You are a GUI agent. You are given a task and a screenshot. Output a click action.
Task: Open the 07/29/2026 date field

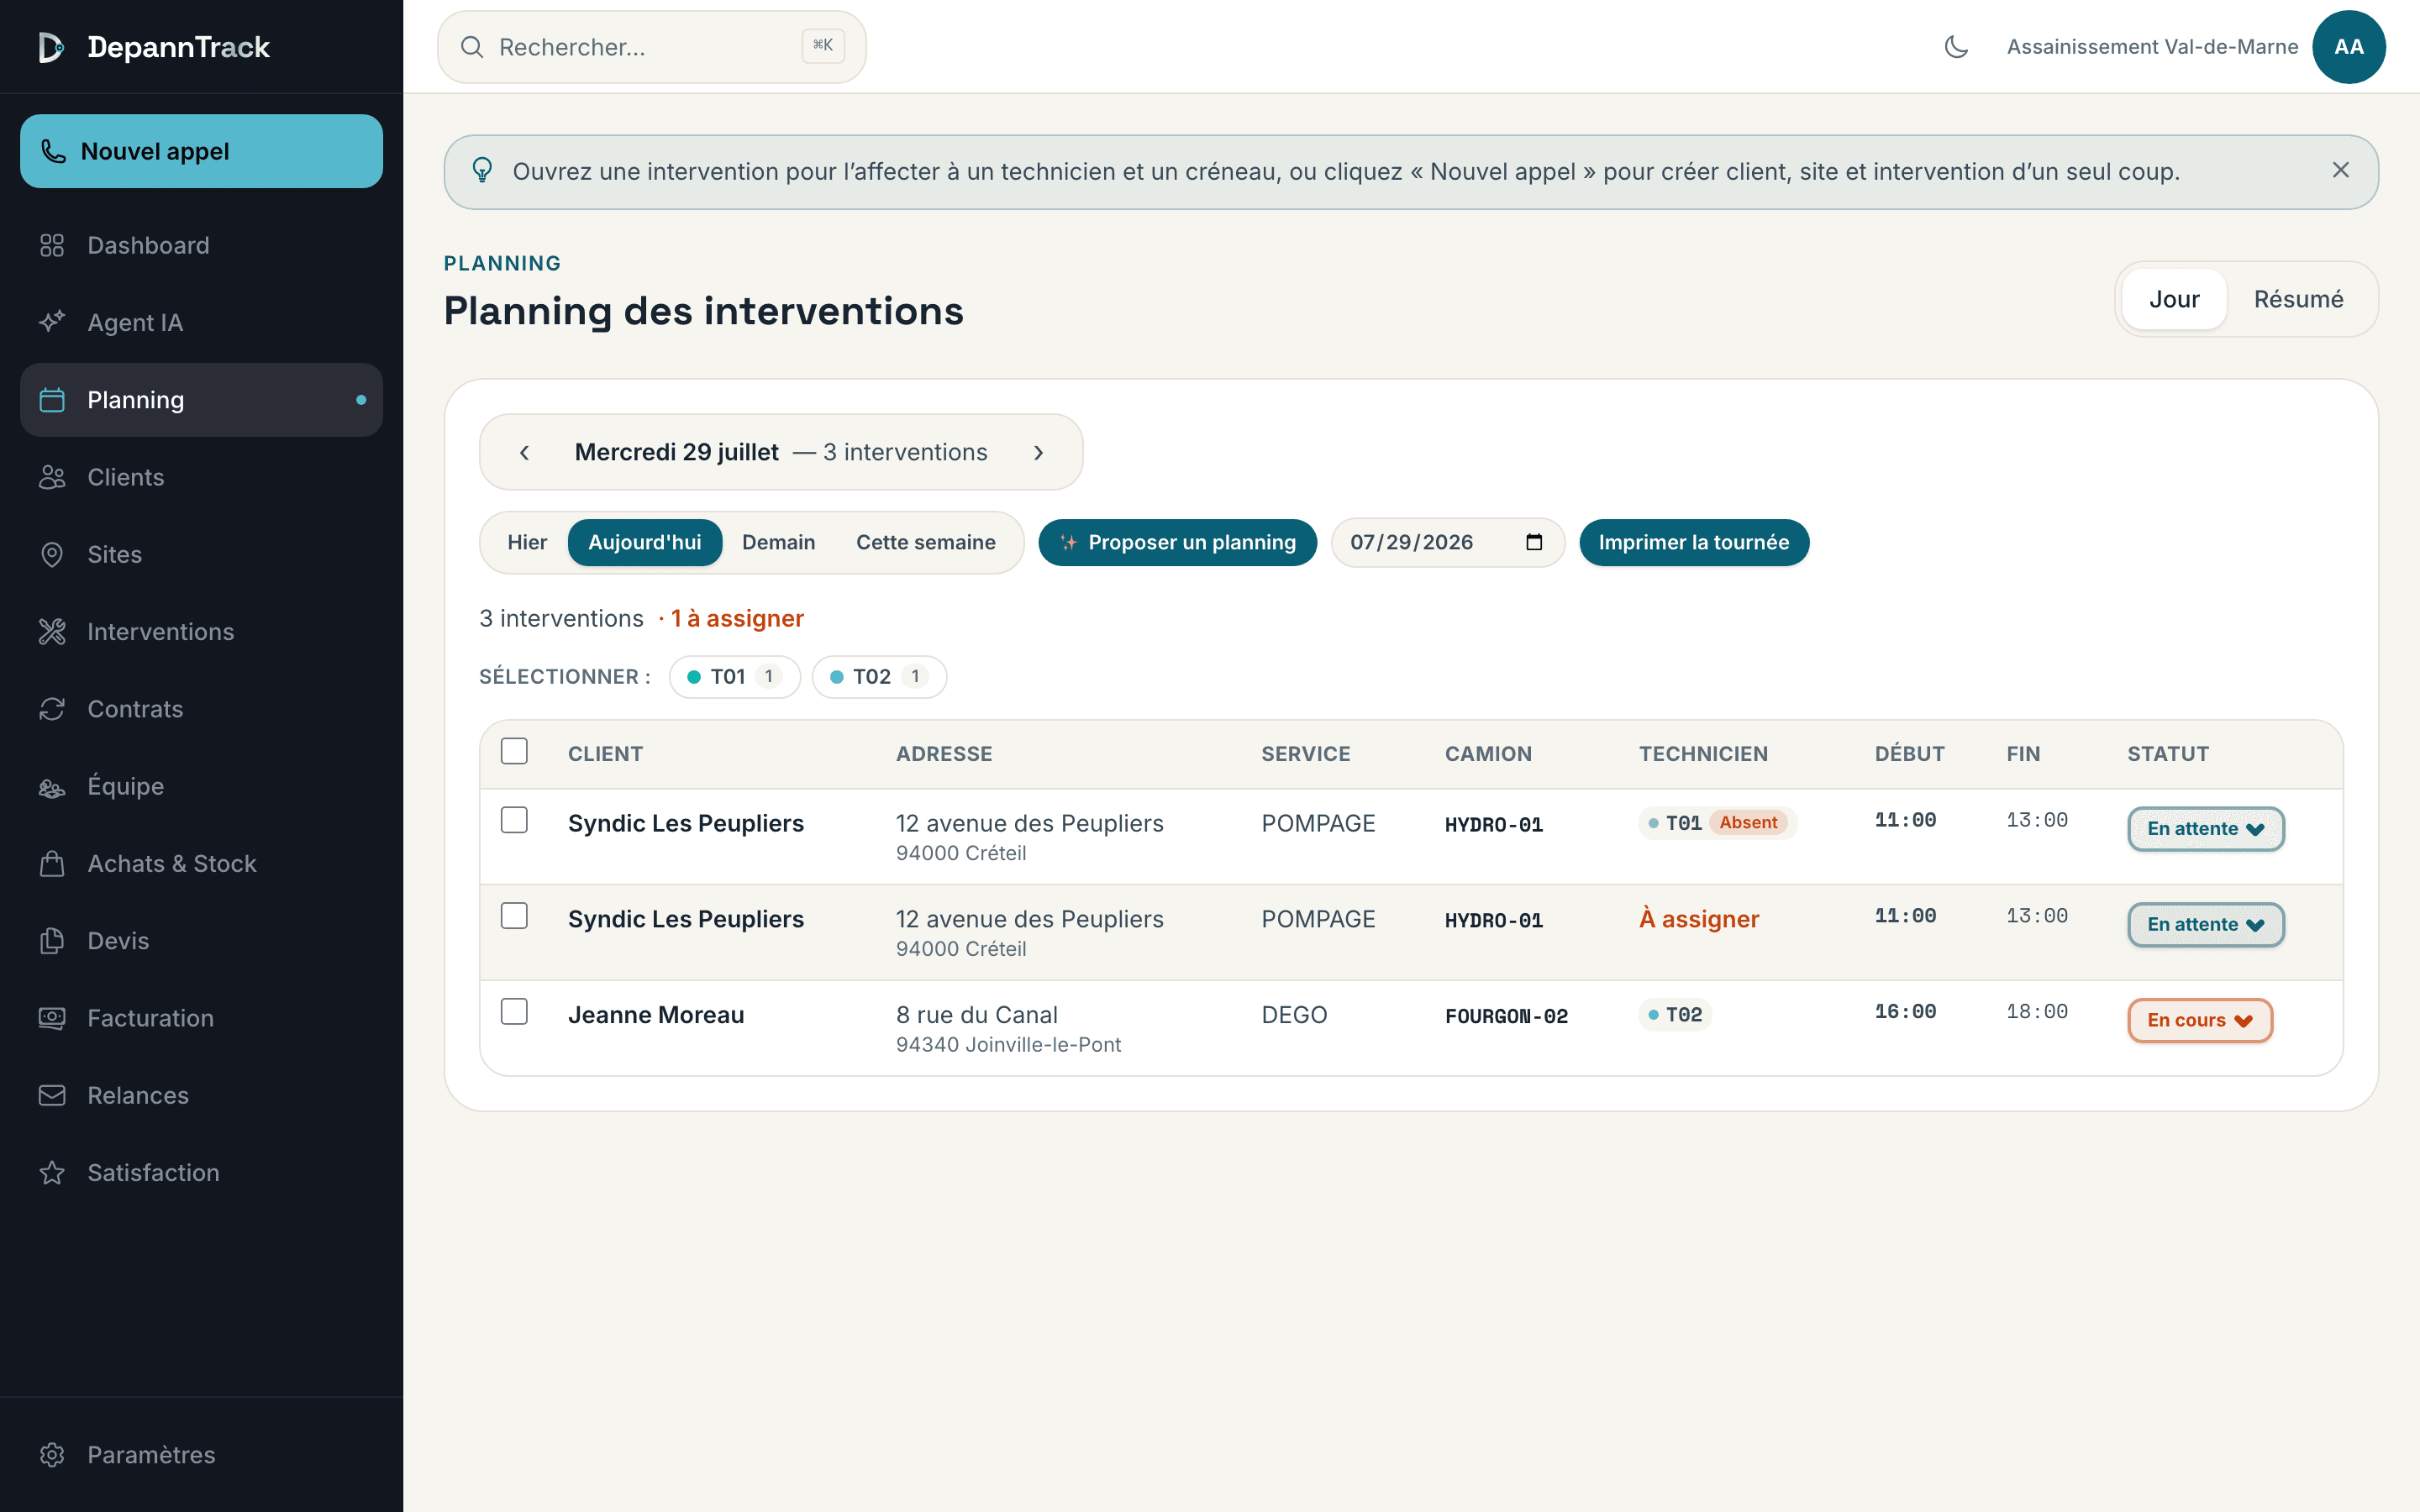1447,543
